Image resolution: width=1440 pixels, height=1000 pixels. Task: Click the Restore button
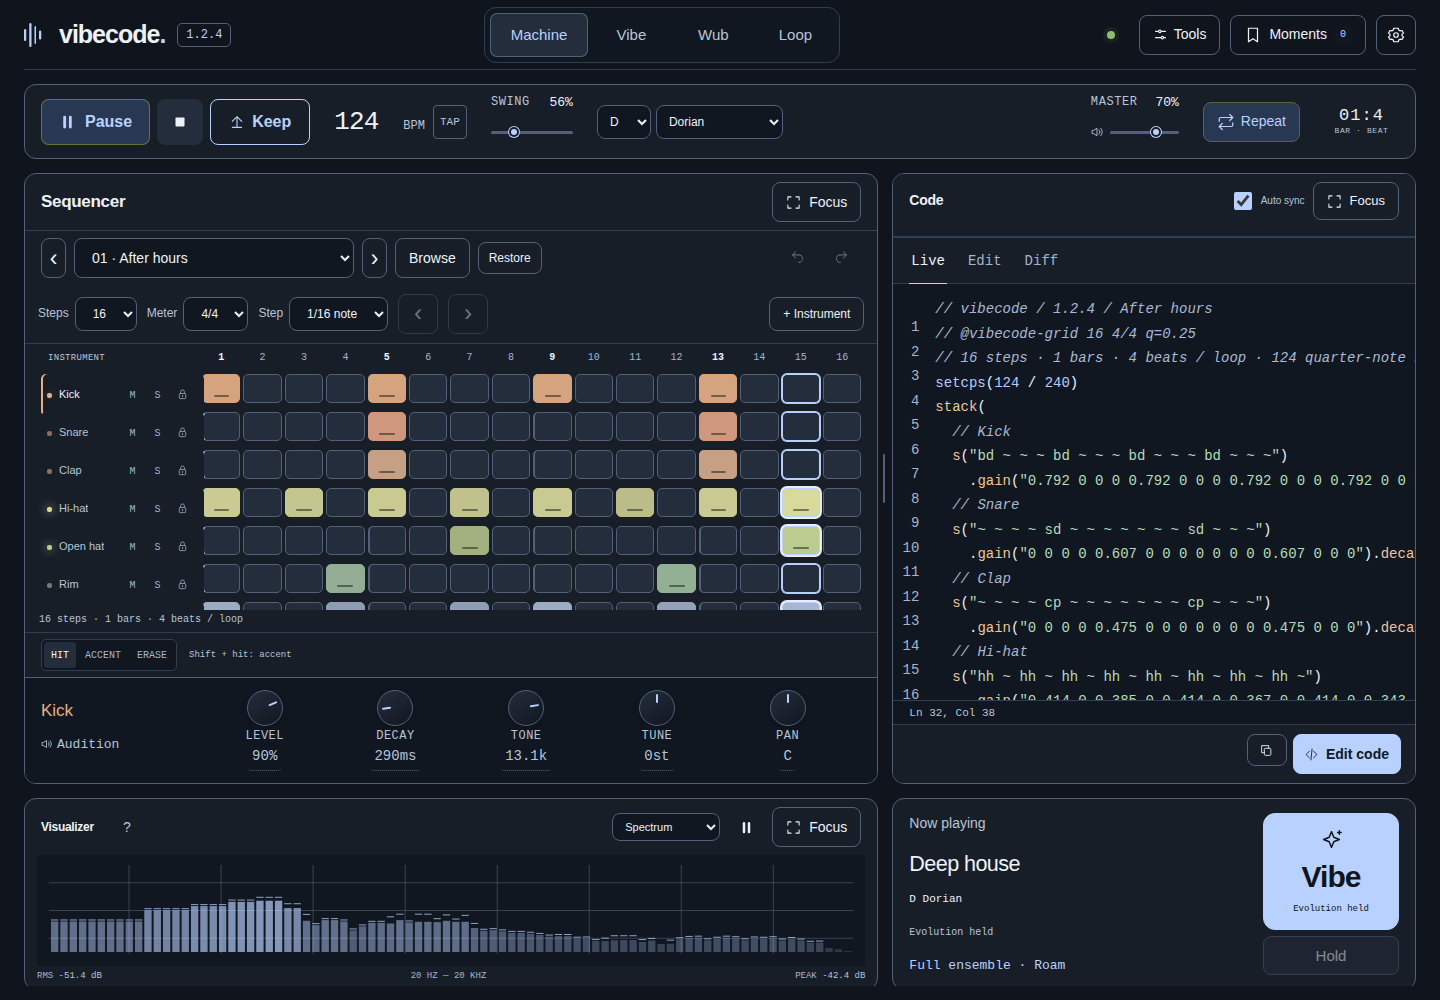[510, 258]
